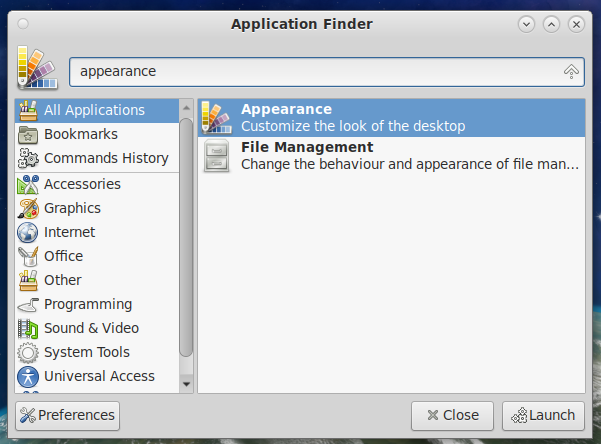
Task: Click the Internet globe icon
Action: click(28, 232)
